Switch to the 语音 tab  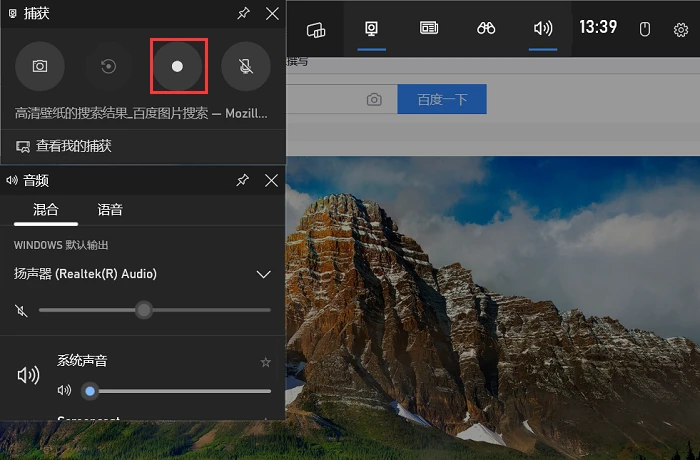pos(110,209)
